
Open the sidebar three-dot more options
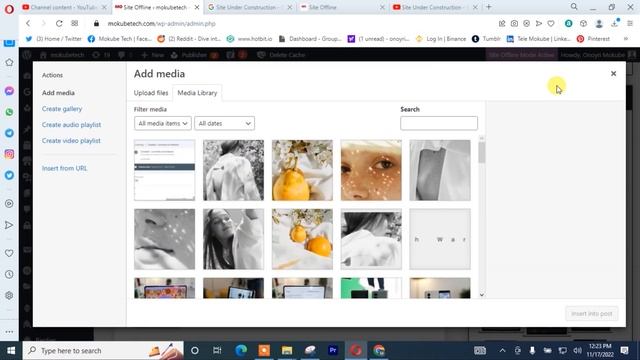[x=9, y=332]
